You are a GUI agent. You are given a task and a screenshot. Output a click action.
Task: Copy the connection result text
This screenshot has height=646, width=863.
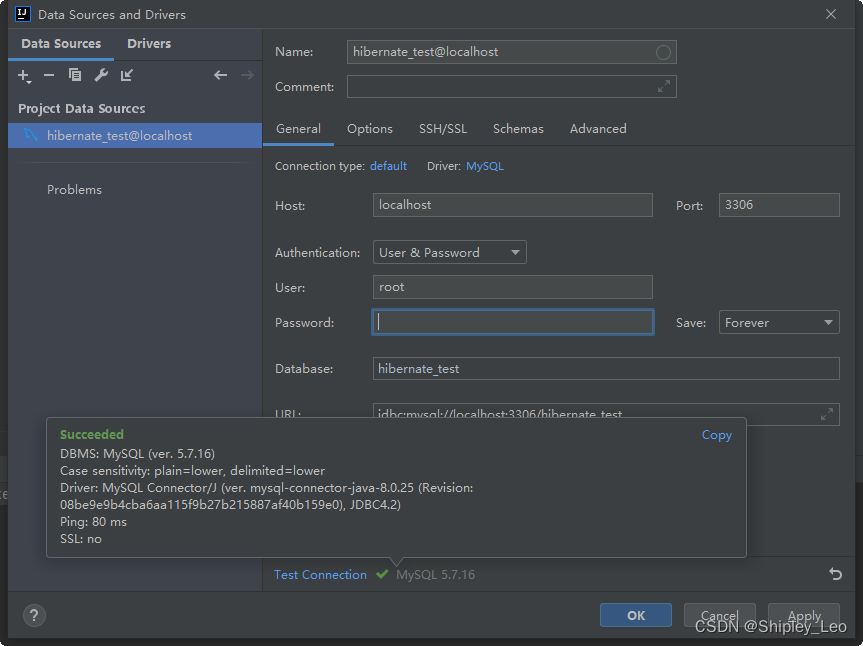(717, 435)
